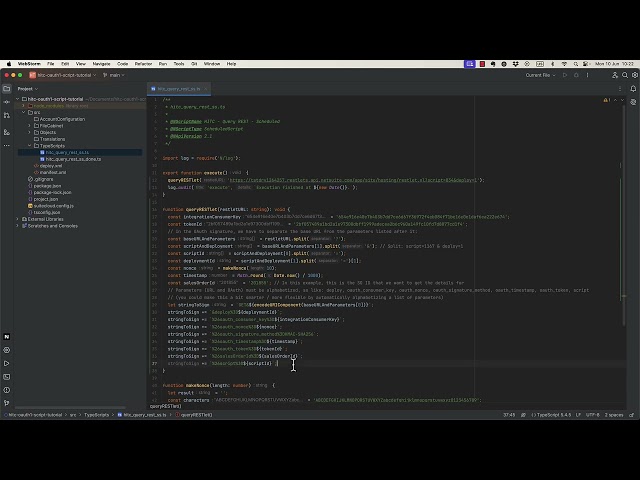This screenshot has height=480, width=640.
Task: Click the Debug button in toolbar
Action: pos(576,75)
